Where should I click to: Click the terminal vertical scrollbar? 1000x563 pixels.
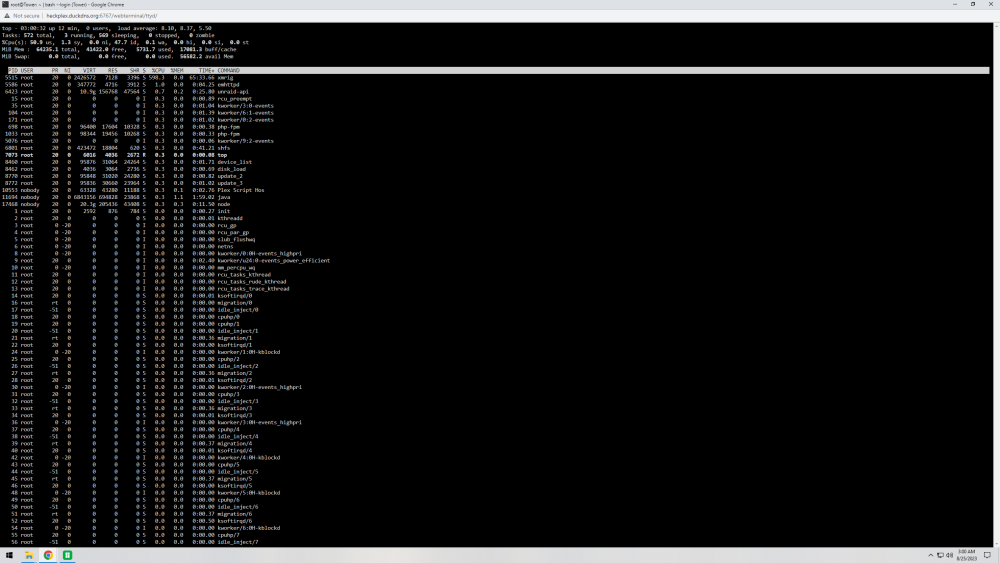pos(996,284)
